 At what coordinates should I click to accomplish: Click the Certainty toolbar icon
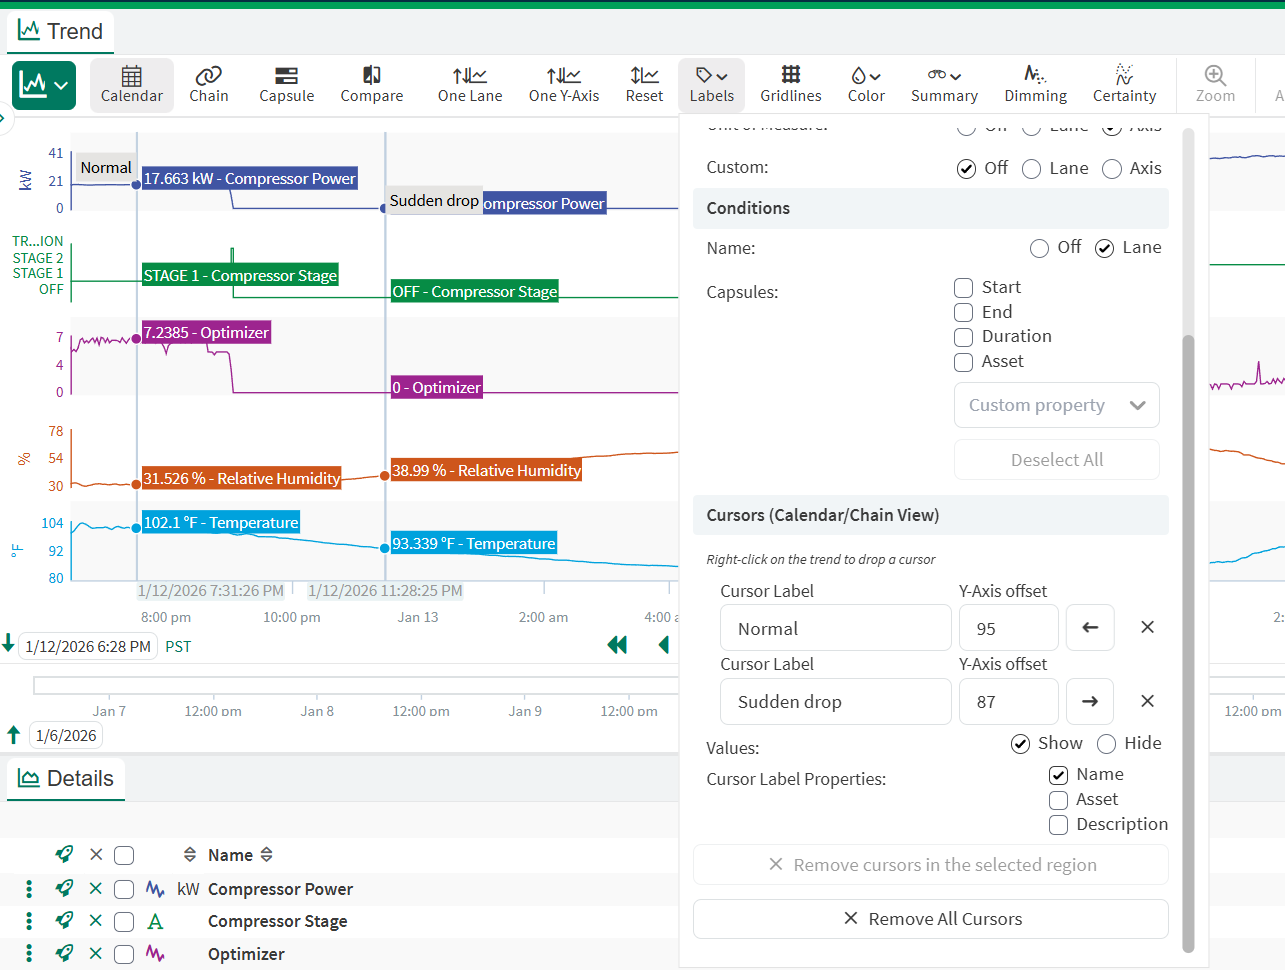pyautogui.click(x=1124, y=84)
